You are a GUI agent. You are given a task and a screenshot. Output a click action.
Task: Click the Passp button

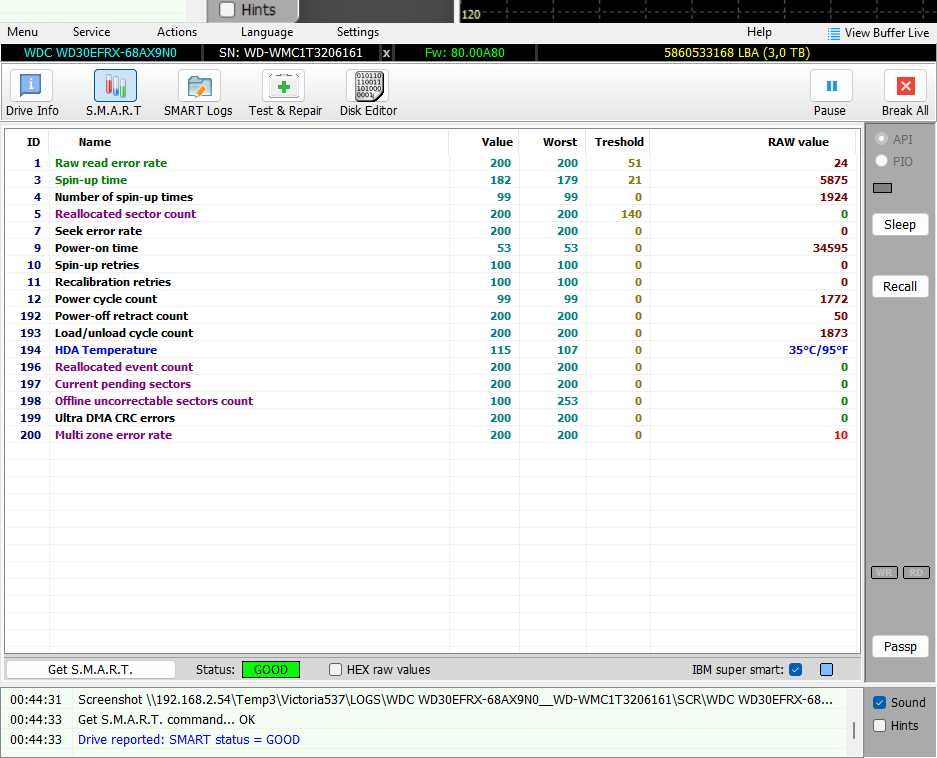pos(900,647)
